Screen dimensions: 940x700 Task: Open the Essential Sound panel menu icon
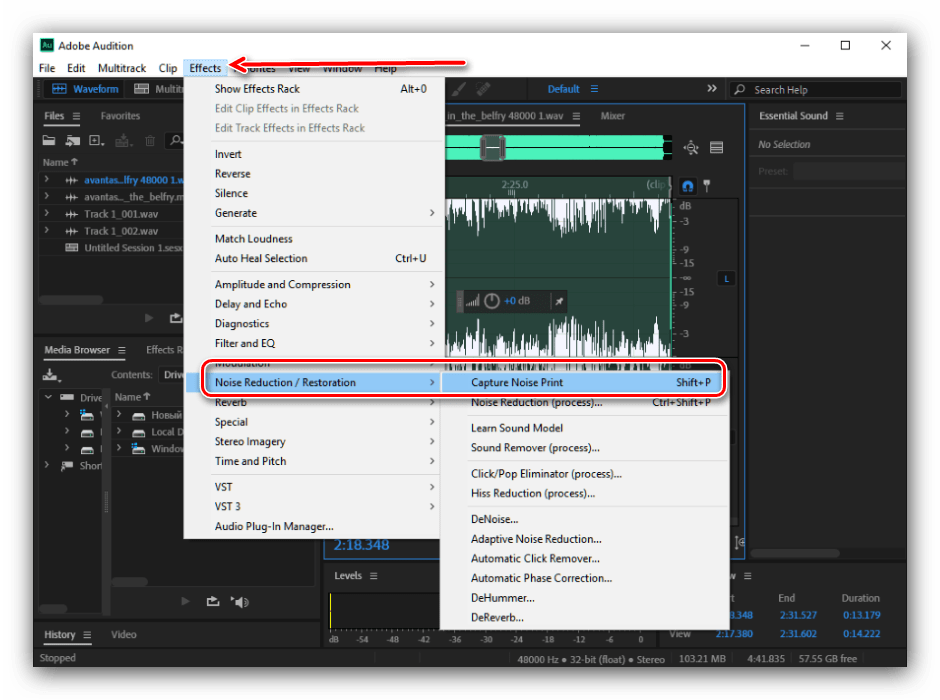pos(840,116)
